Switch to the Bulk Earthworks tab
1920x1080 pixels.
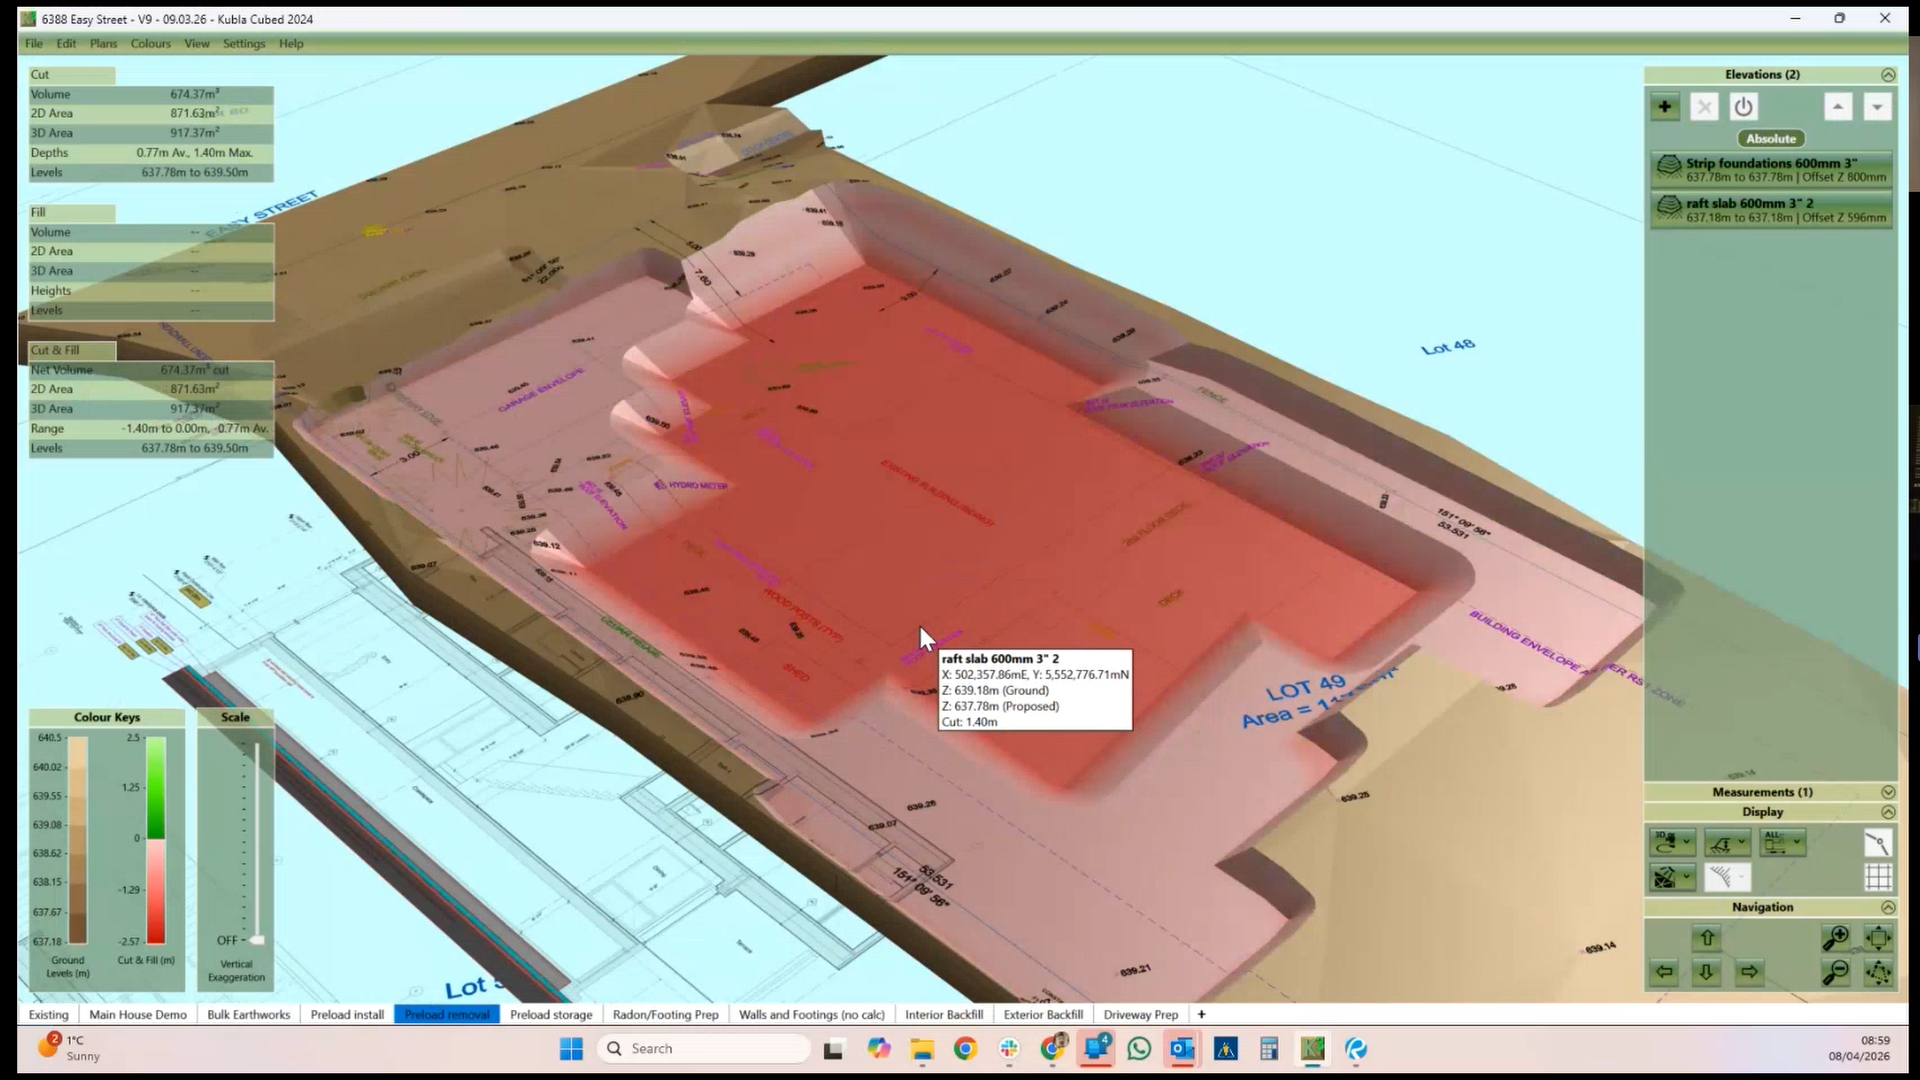[x=248, y=1014]
